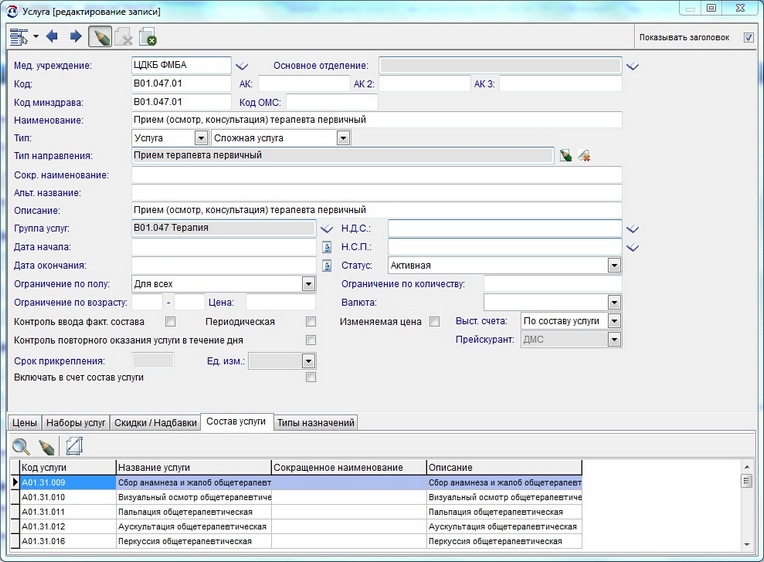
Task: Select the Состав услуги tab
Action: pos(236,421)
